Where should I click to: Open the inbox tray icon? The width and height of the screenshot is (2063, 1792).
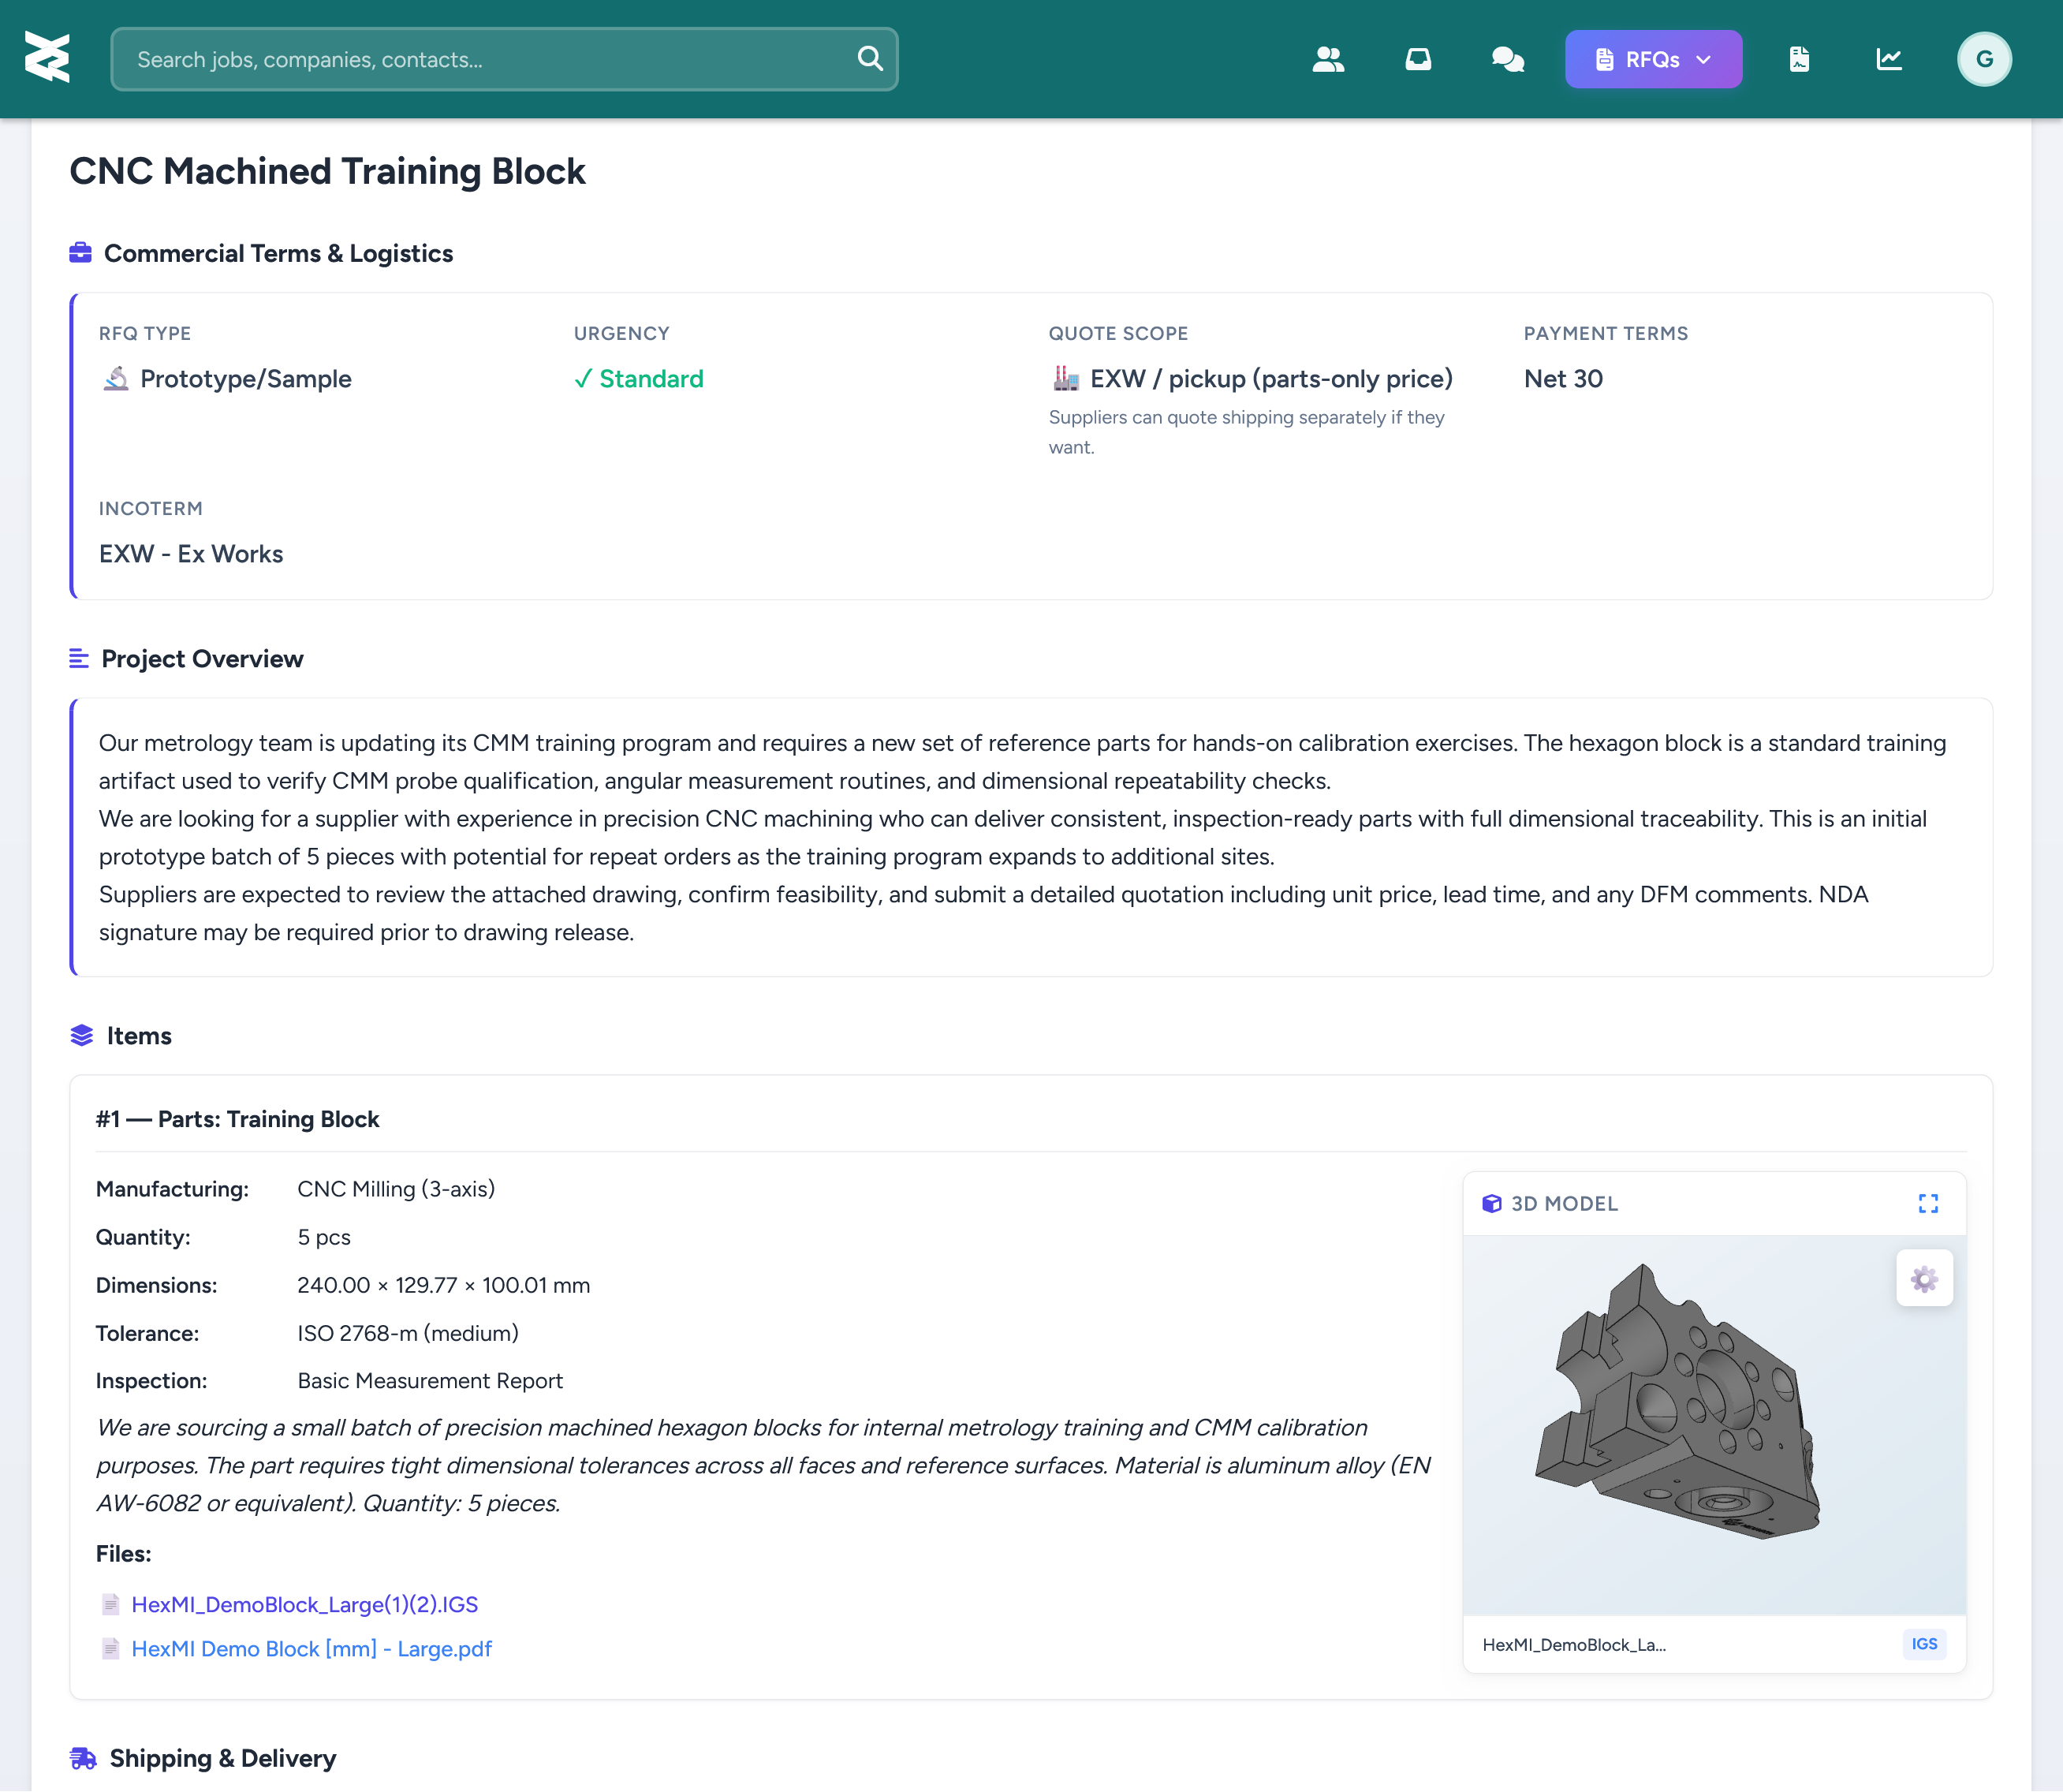[x=1418, y=59]
